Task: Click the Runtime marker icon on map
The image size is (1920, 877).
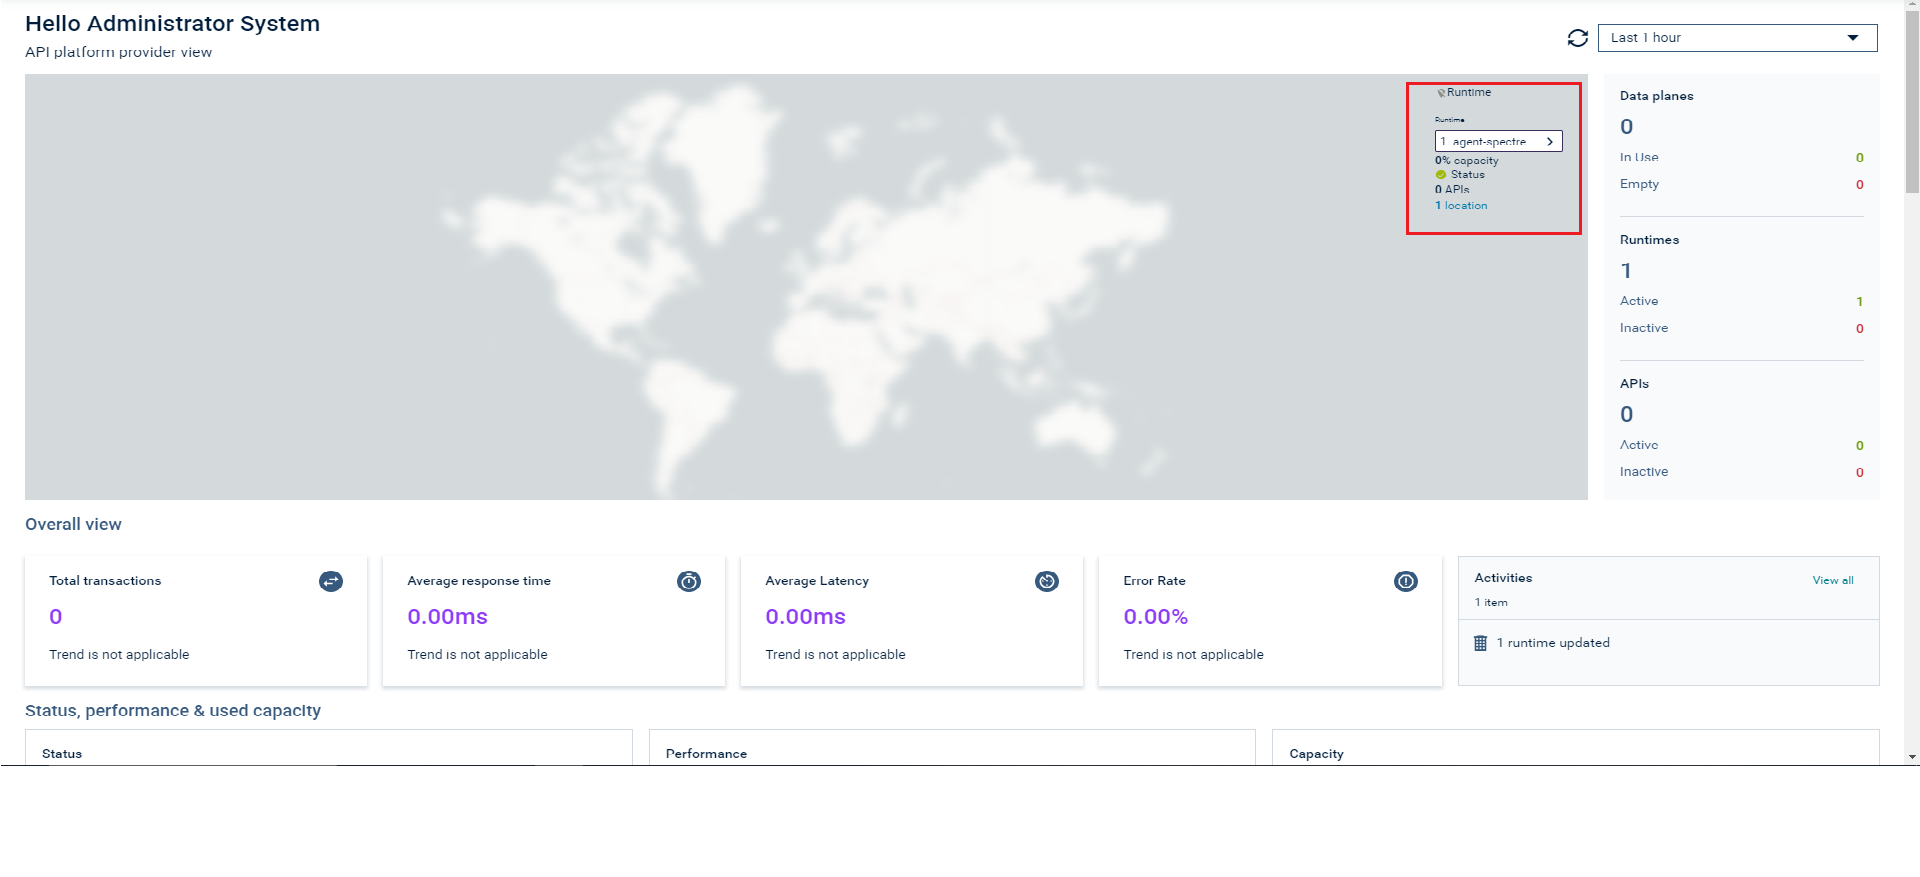Action: tap(1441, 93)
